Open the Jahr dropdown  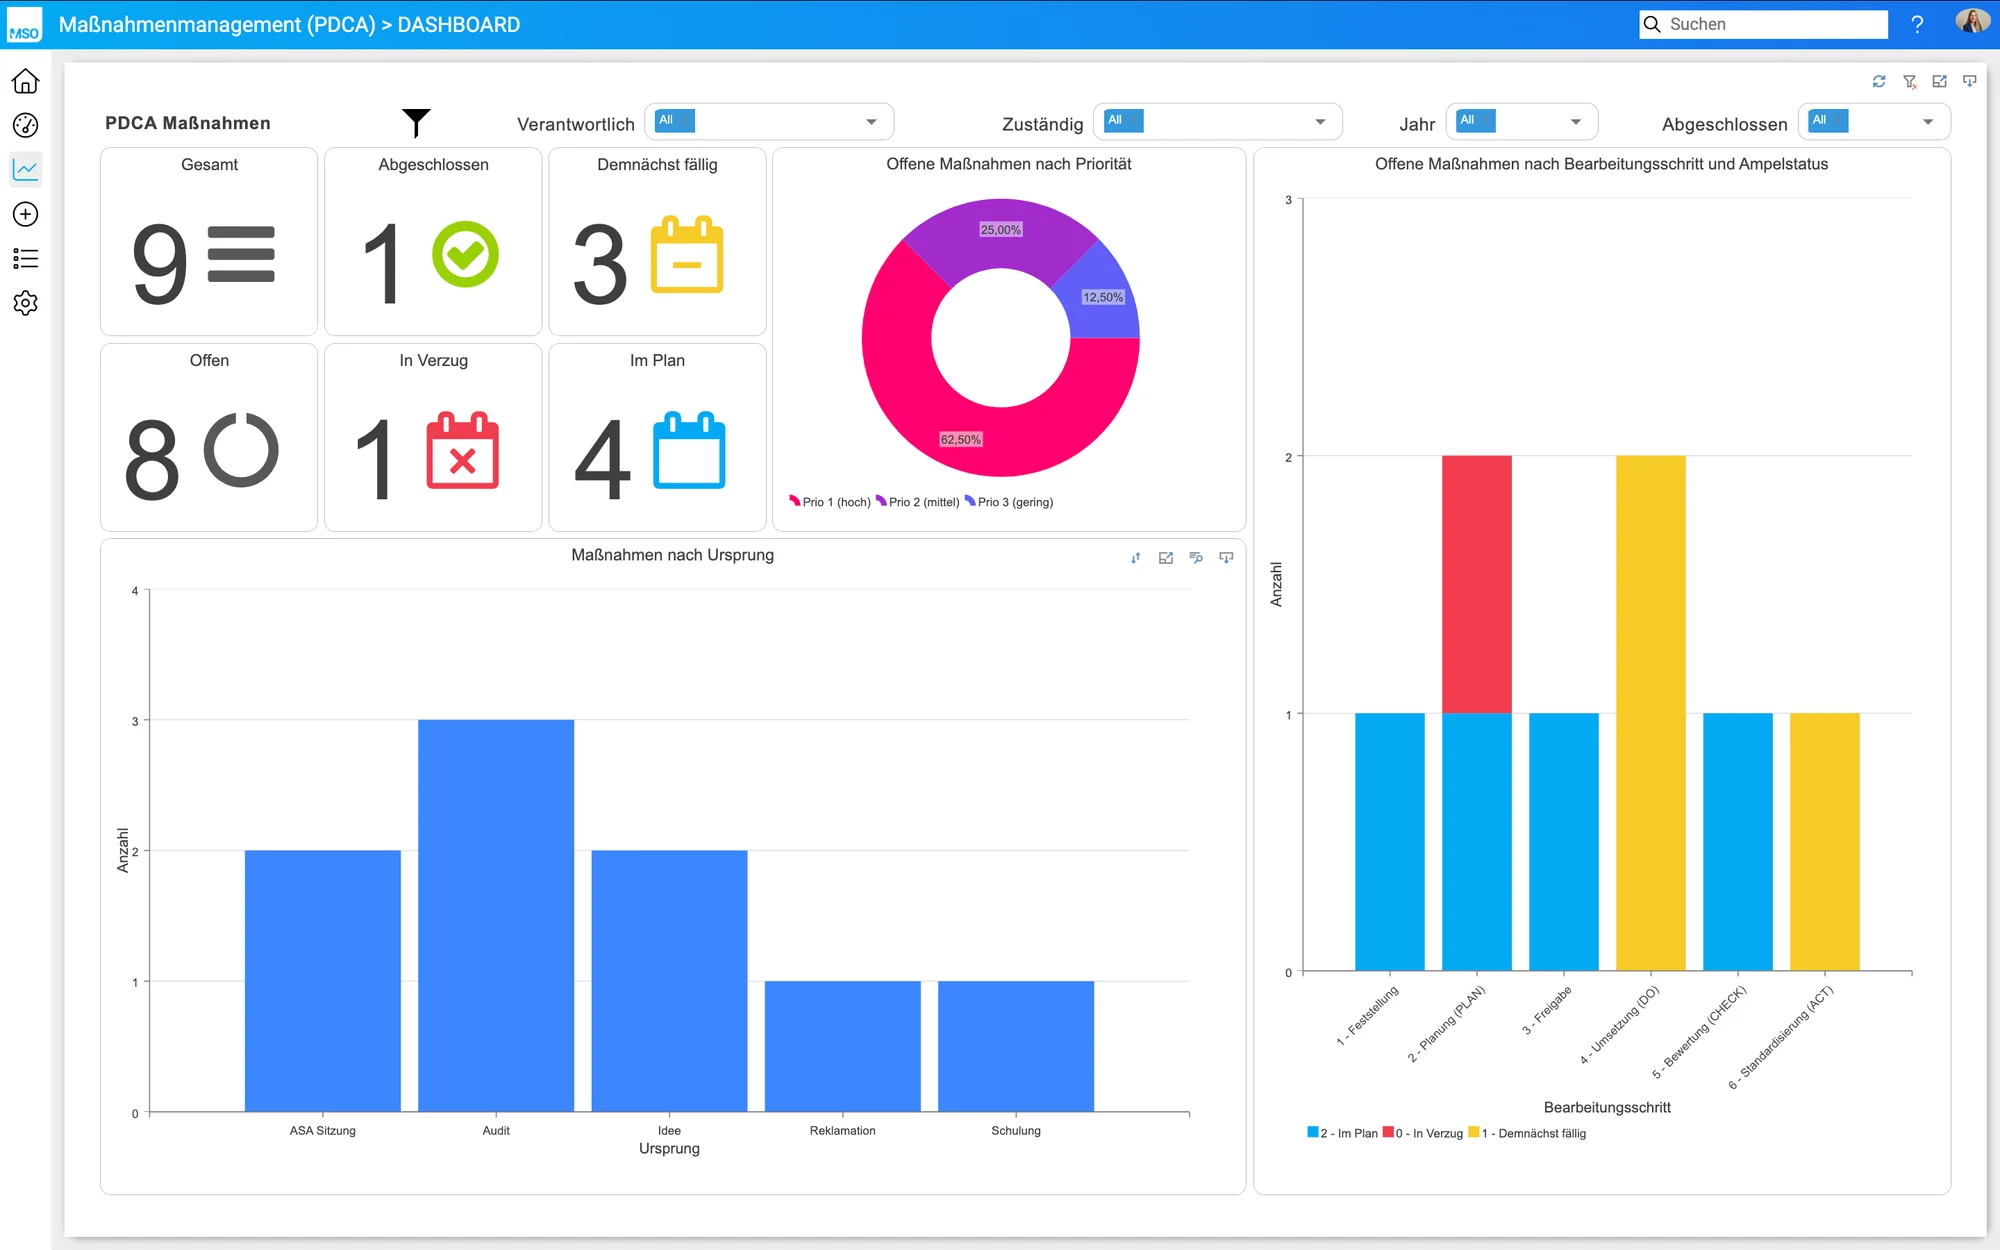click(1522, 122)
